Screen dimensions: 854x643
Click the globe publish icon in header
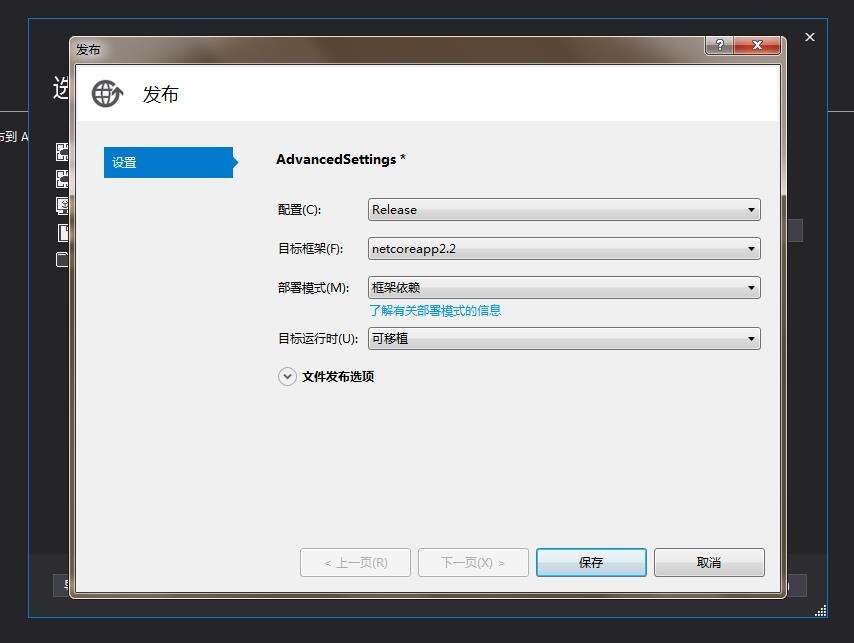[107, 94]
